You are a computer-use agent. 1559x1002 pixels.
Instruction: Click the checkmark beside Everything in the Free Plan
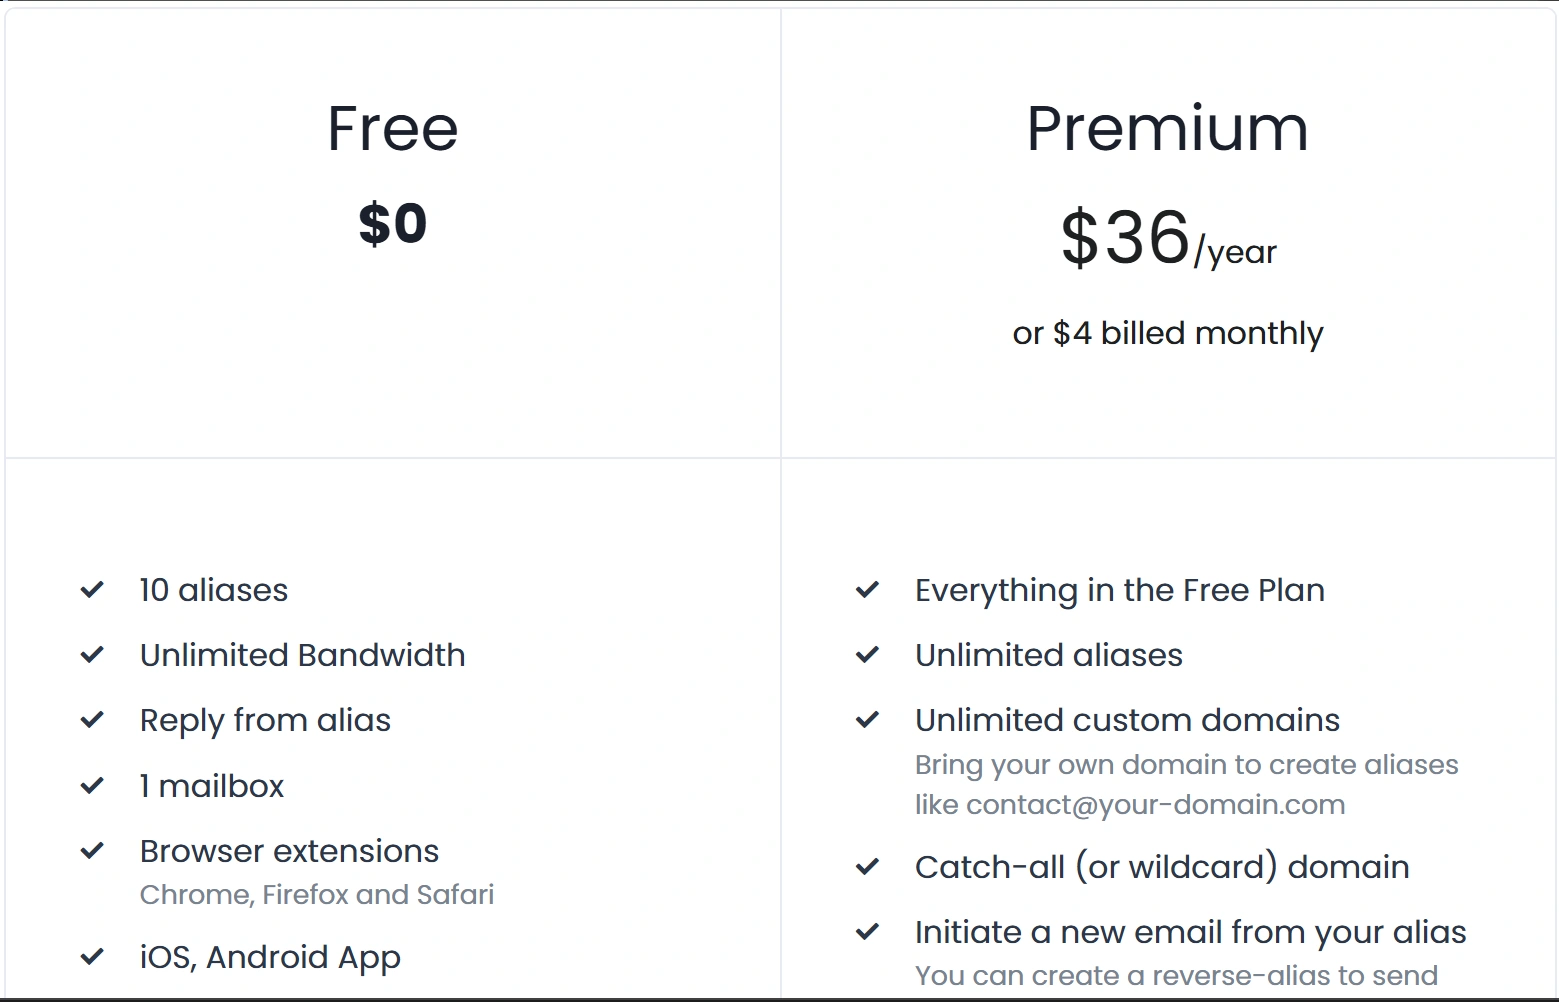coord(867,590)
